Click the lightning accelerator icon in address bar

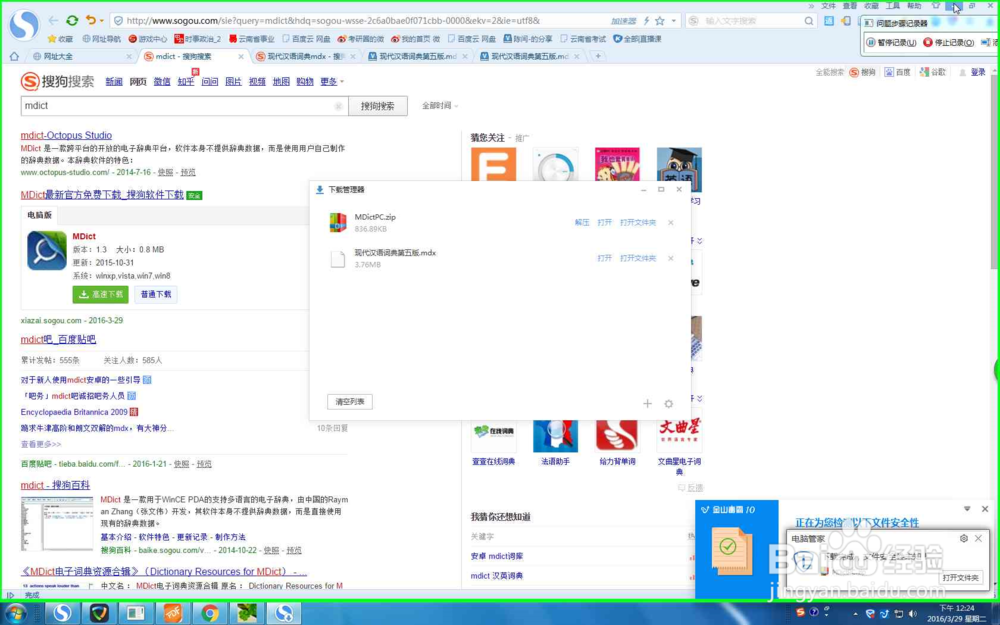pyautogui.click(x=646, y=21)
